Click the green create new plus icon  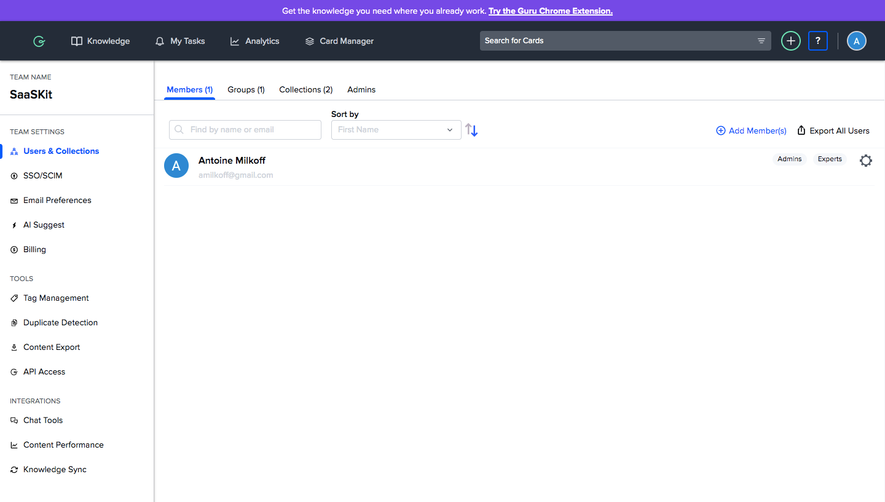tap(791, 41)
